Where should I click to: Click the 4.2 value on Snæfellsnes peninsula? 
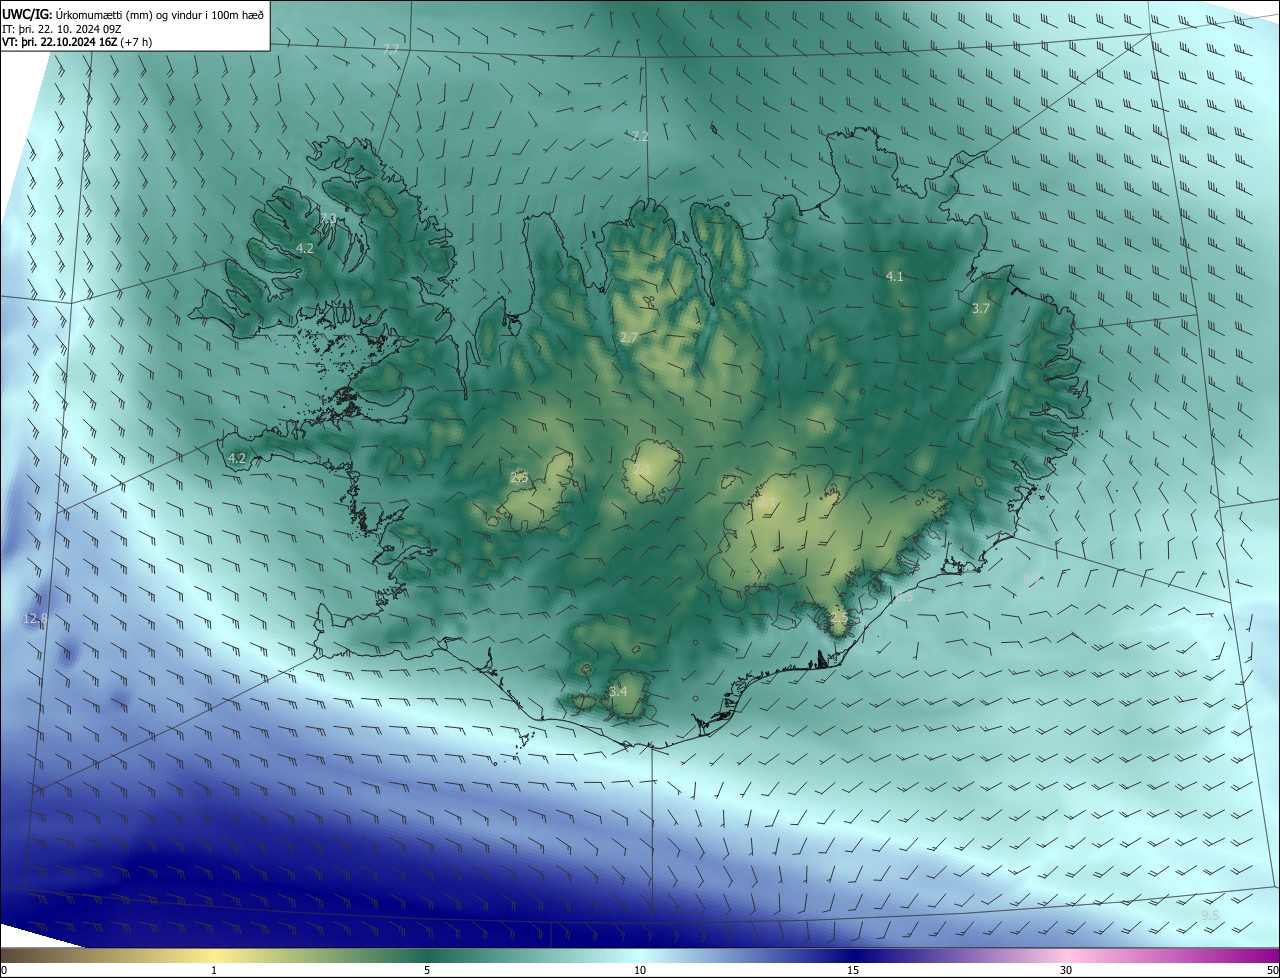click(x=237, y=458)
